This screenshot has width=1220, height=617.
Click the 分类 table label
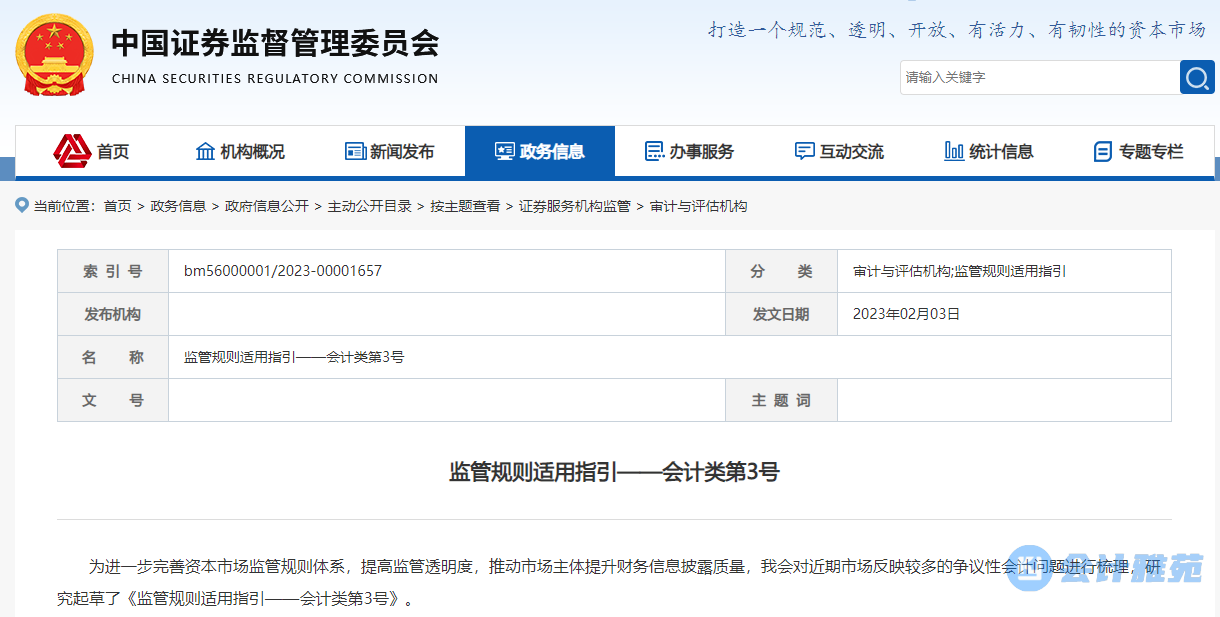click(x=781, y=271)
